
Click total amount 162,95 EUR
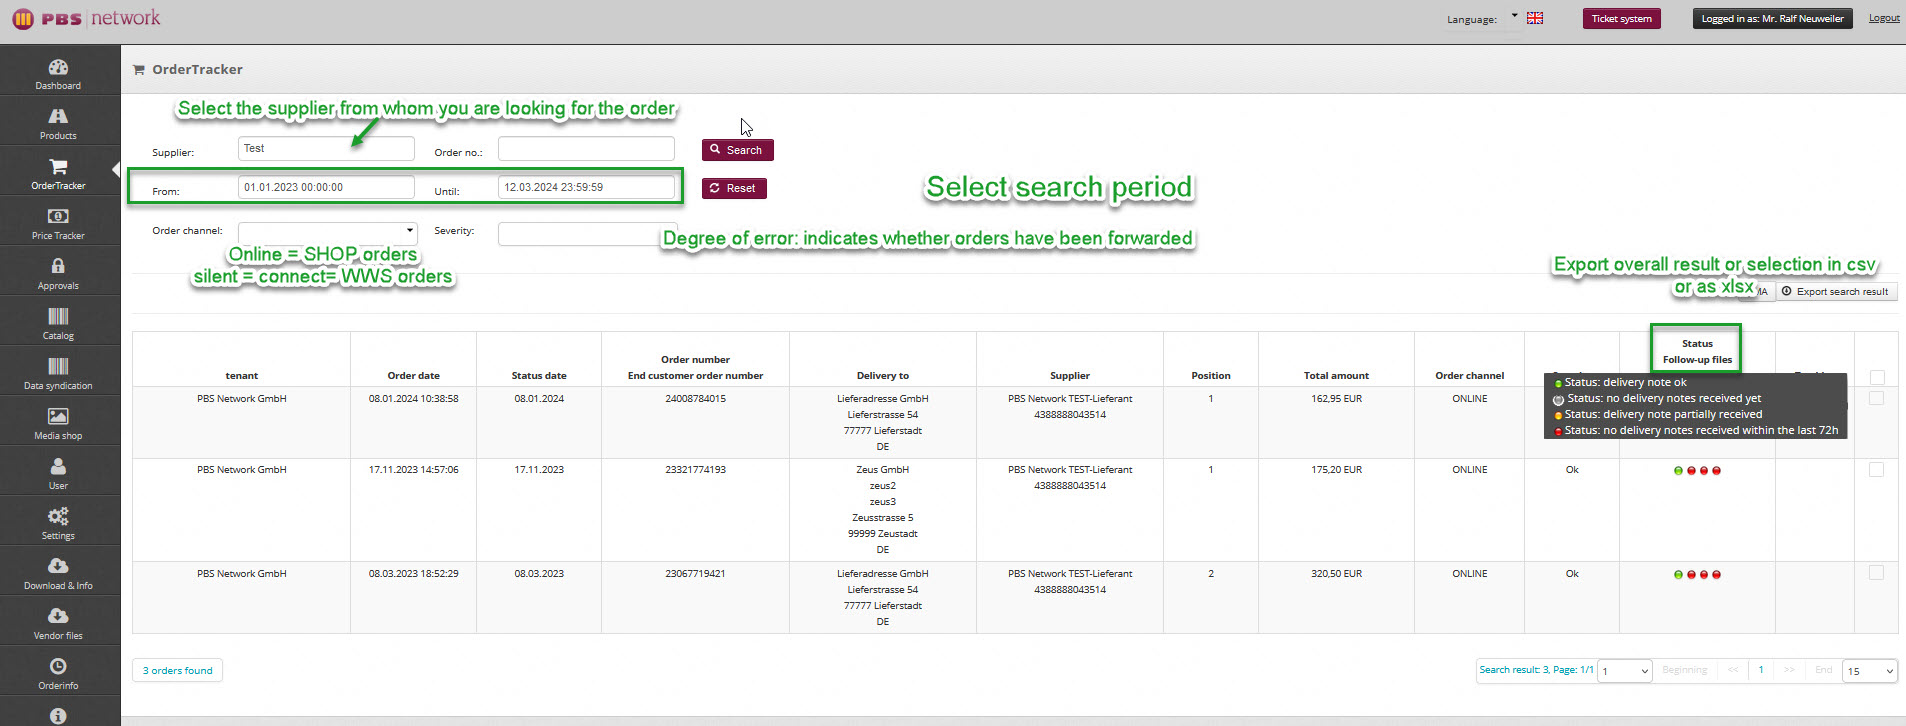[1336, 399]
